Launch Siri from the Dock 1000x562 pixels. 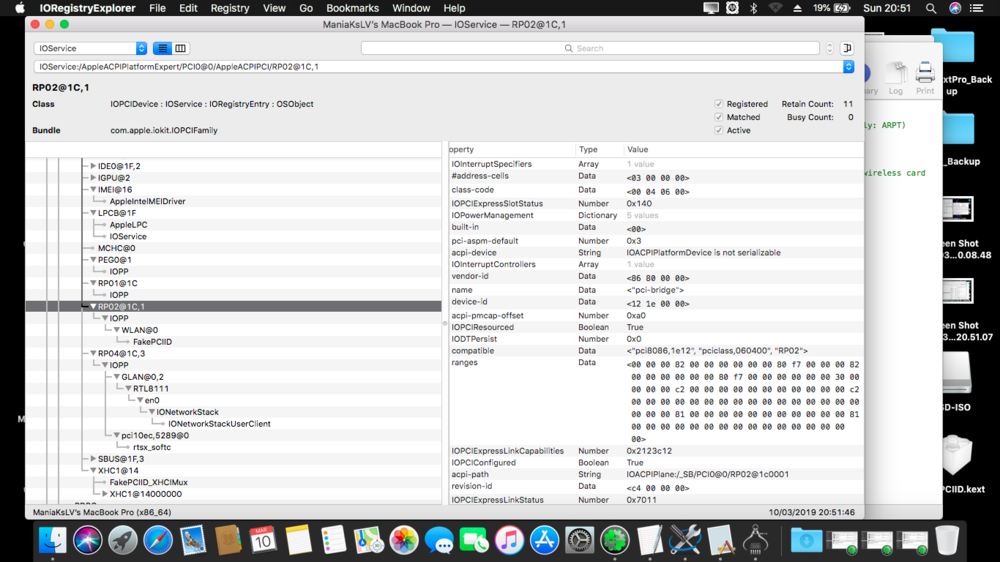(87, 540)
